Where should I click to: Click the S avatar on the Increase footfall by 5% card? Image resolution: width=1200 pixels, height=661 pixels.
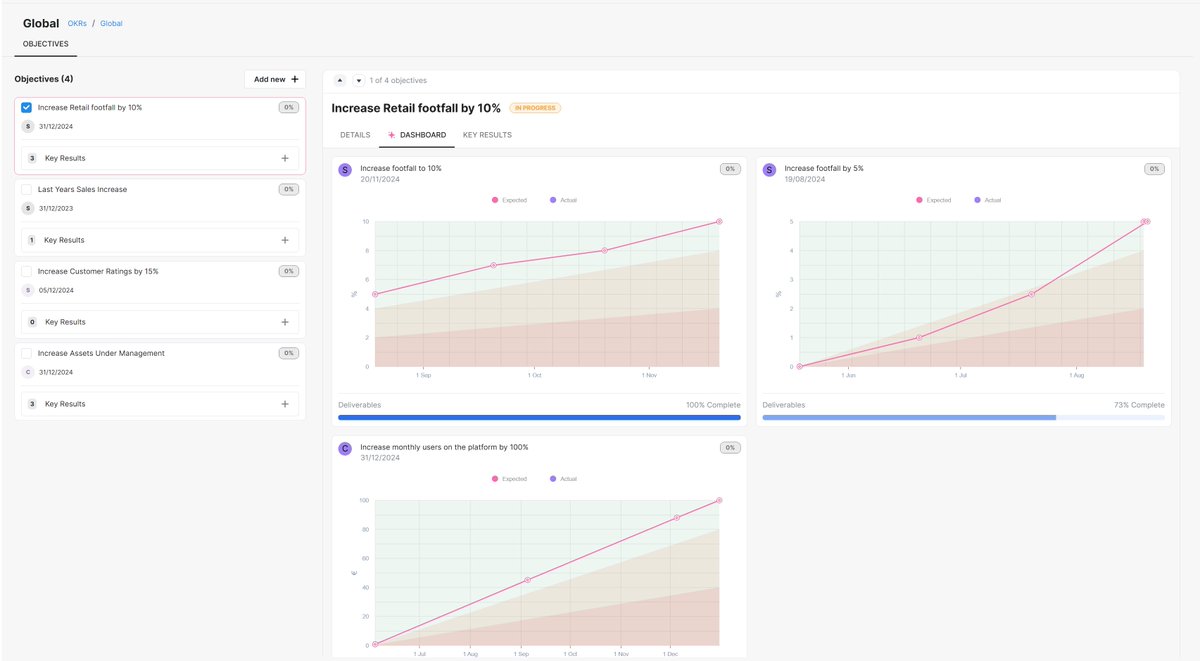(x=769, y=171)
